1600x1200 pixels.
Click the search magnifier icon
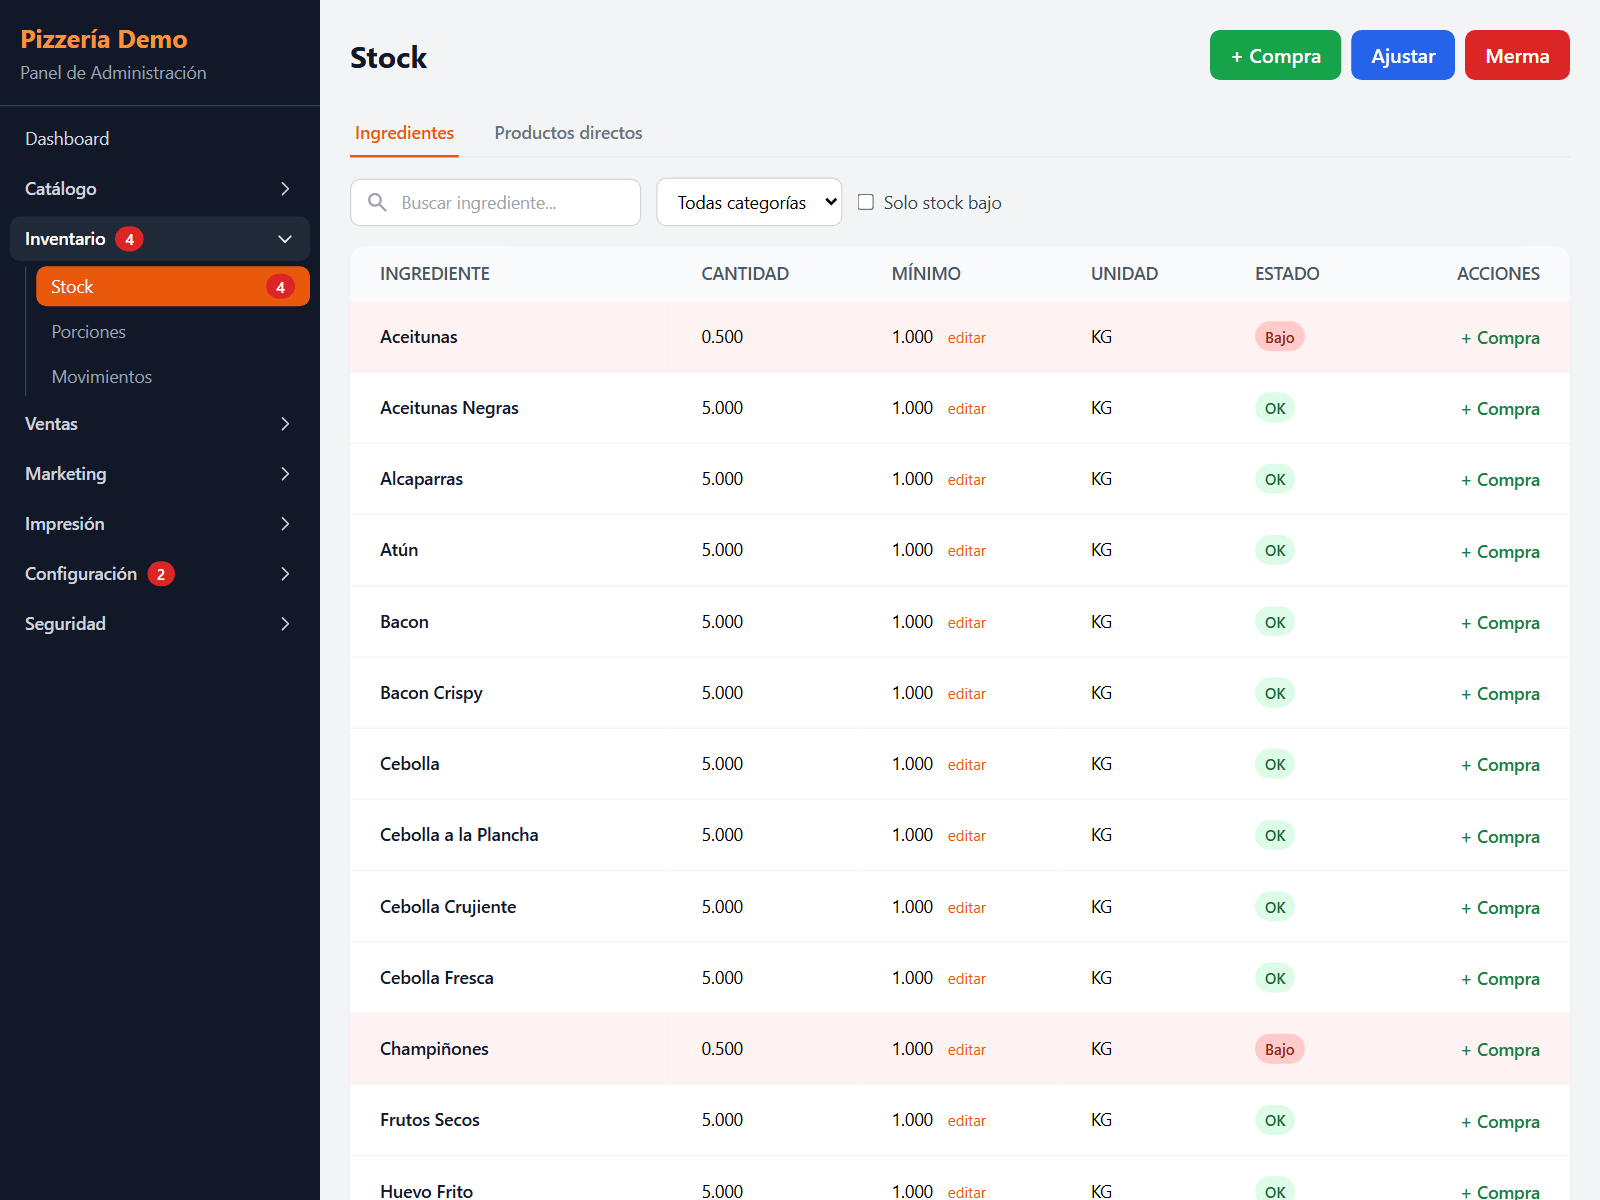[x=377, y=202]
